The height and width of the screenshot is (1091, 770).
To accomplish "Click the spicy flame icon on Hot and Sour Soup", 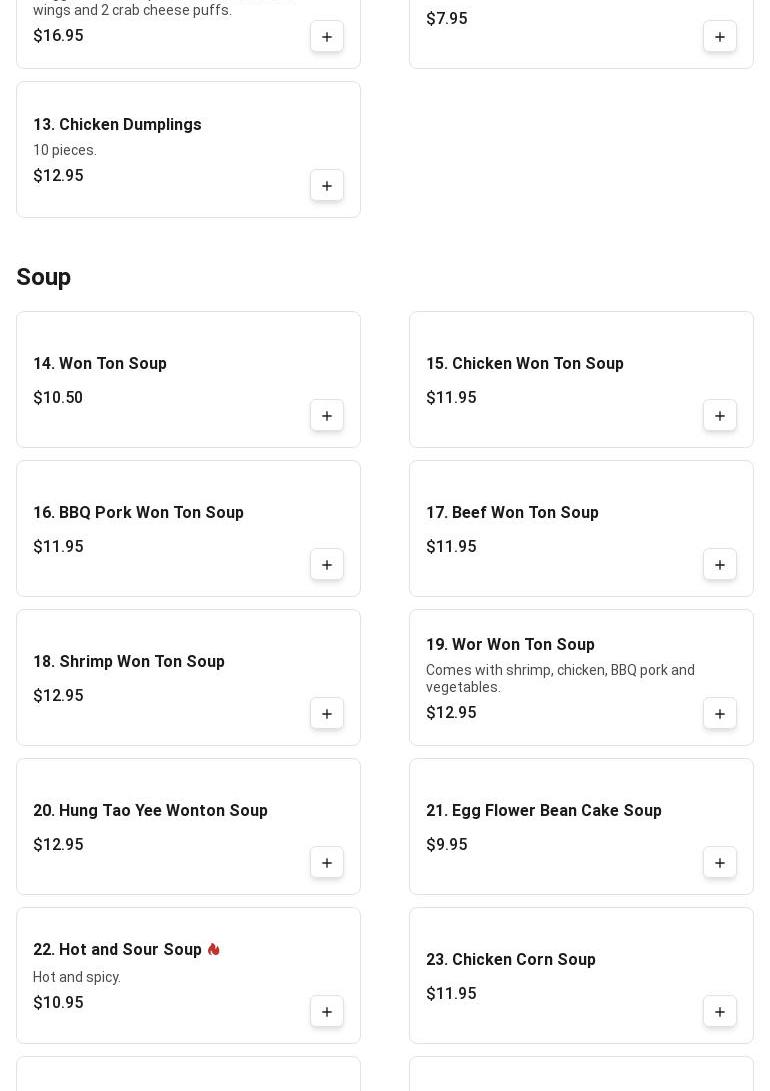I will coord(214,949).
